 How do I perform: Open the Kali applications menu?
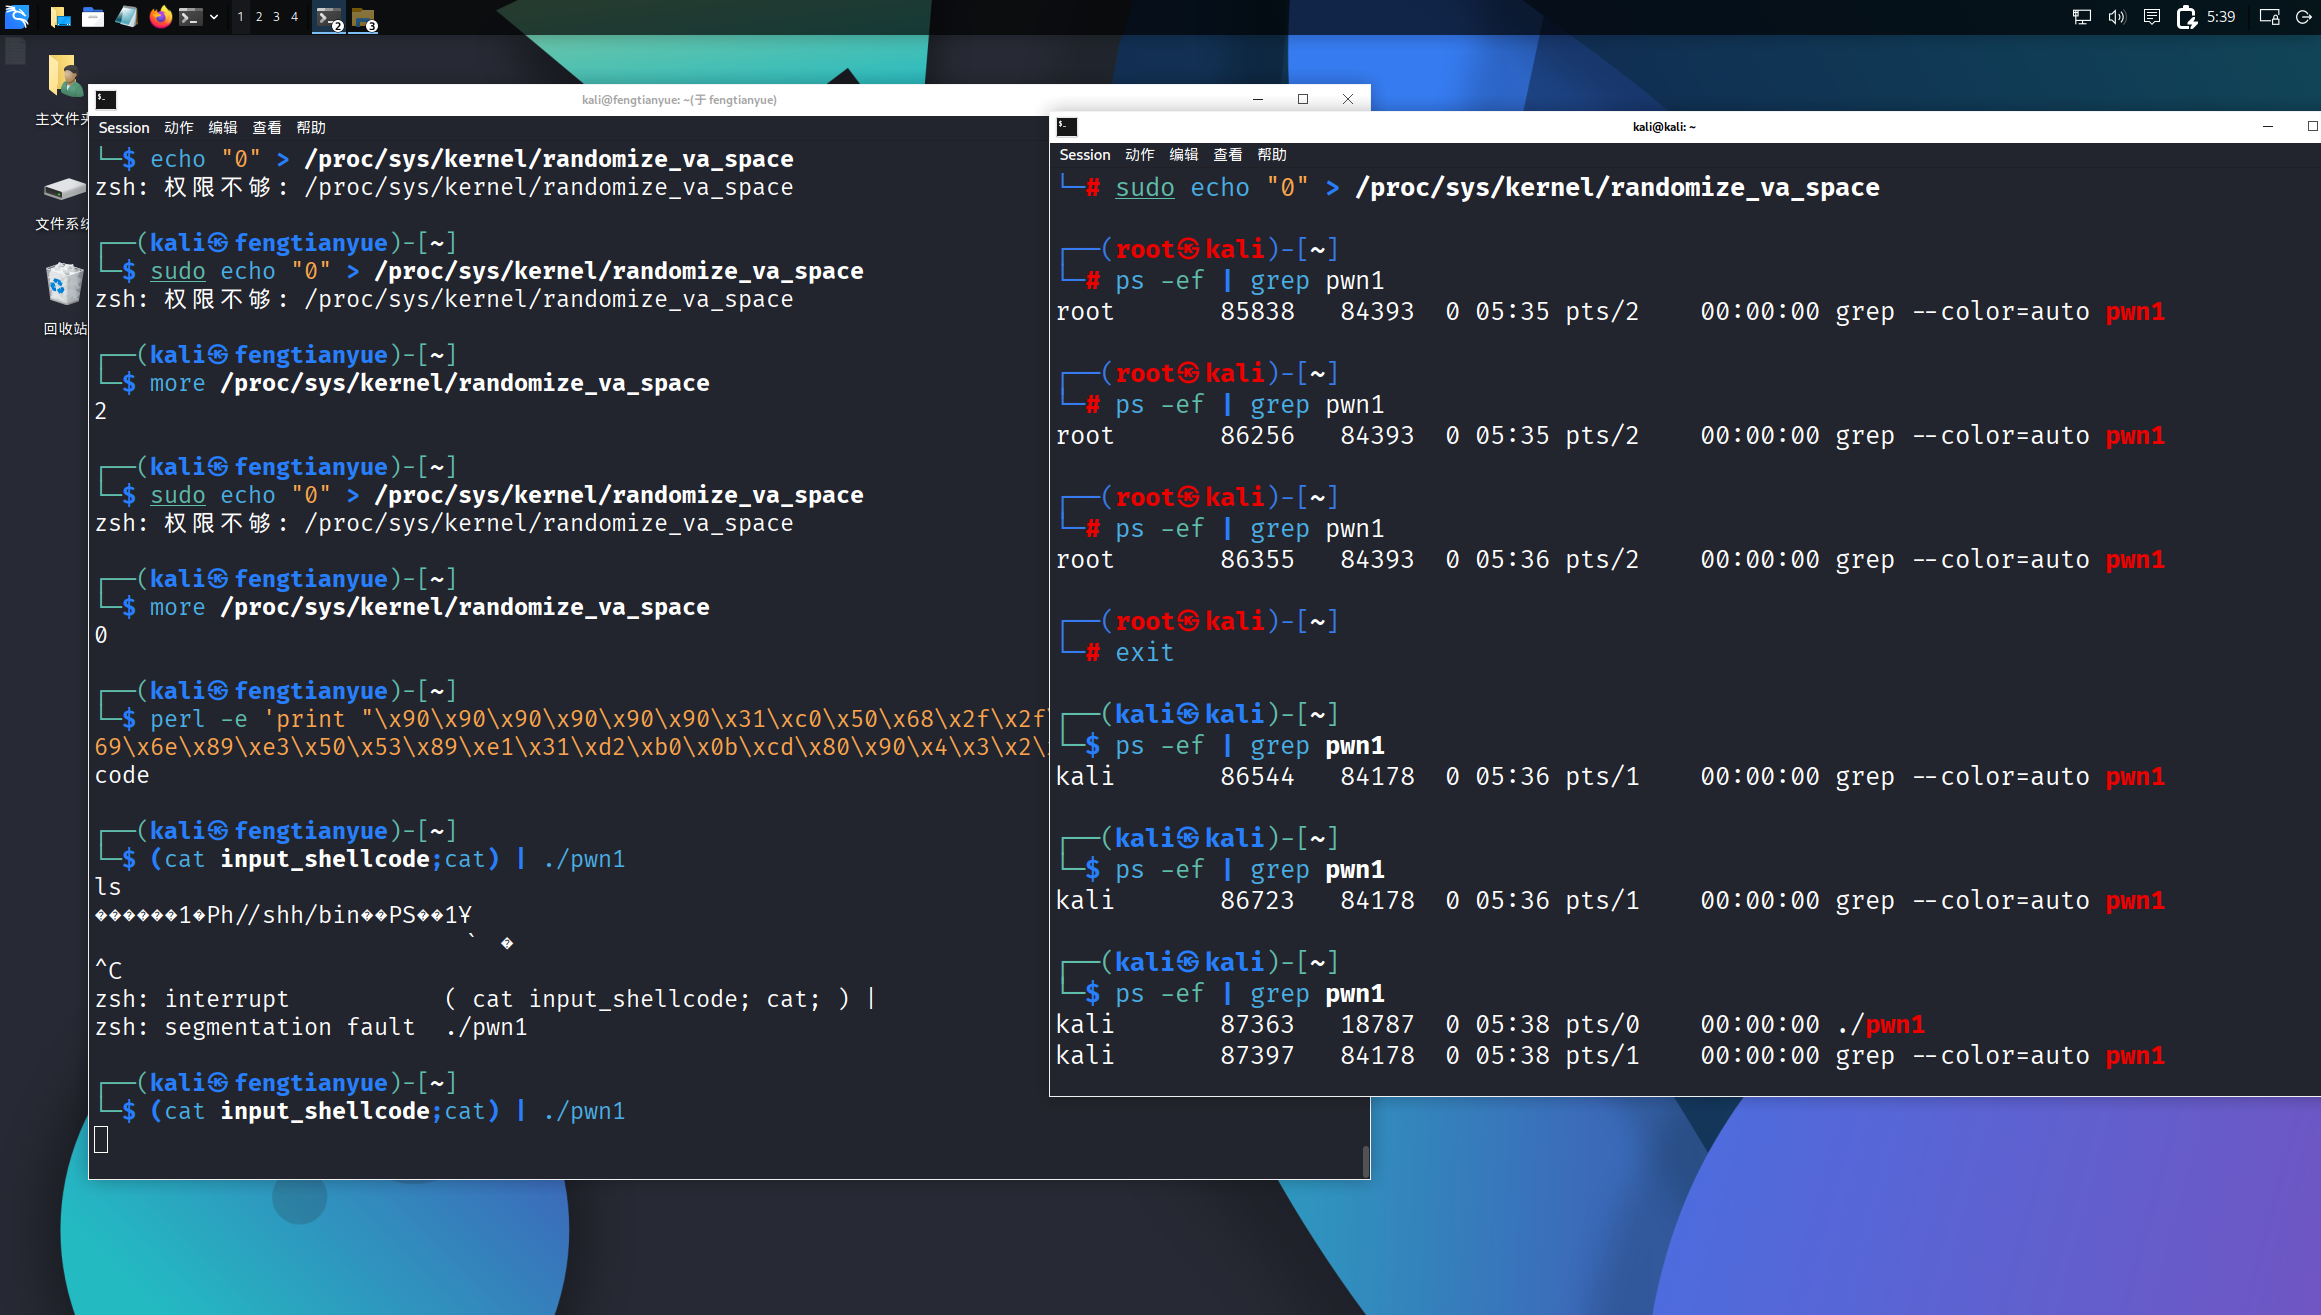tap(17, 16)
